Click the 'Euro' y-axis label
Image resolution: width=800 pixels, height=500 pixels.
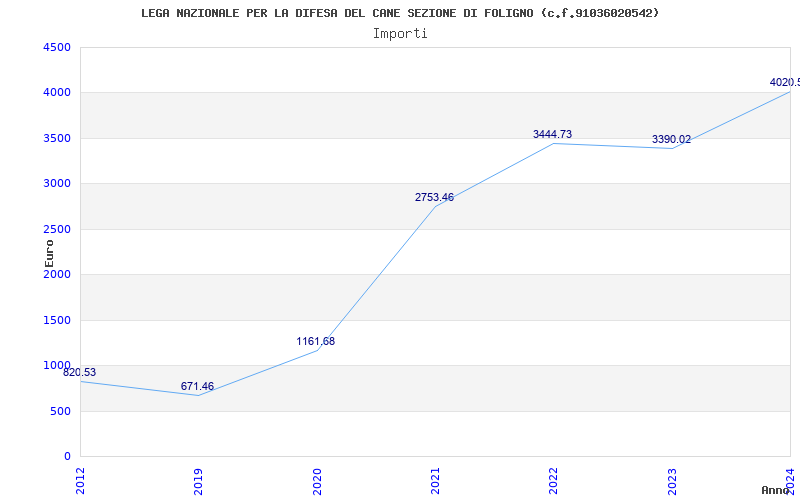(x=49, y=253)
